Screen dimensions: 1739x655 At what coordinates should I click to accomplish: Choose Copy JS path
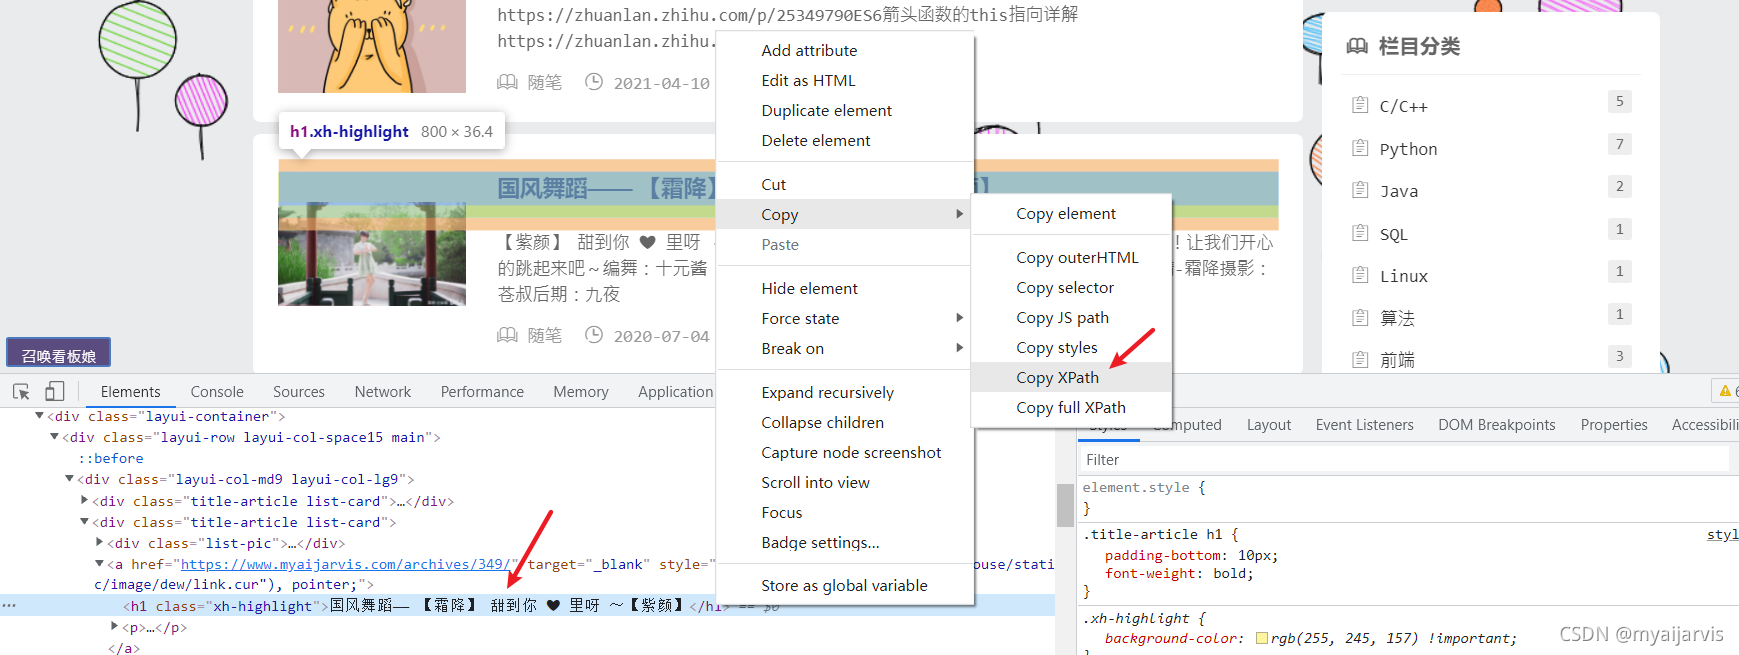(x=1071, y=317)
